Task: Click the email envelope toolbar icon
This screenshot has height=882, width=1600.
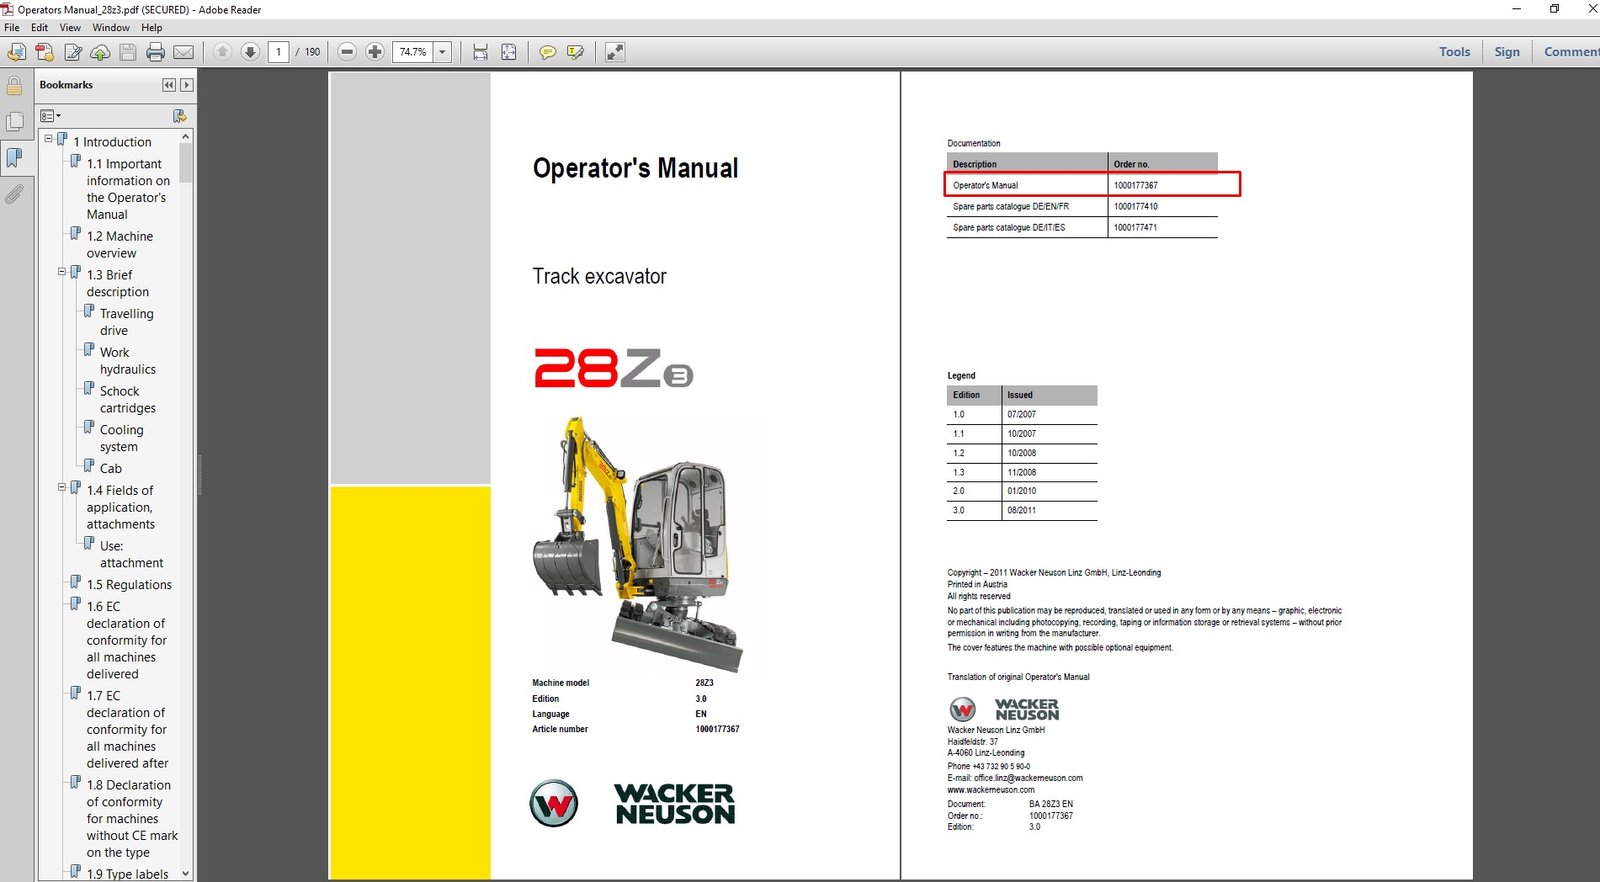Action: [x=184, y=52]
